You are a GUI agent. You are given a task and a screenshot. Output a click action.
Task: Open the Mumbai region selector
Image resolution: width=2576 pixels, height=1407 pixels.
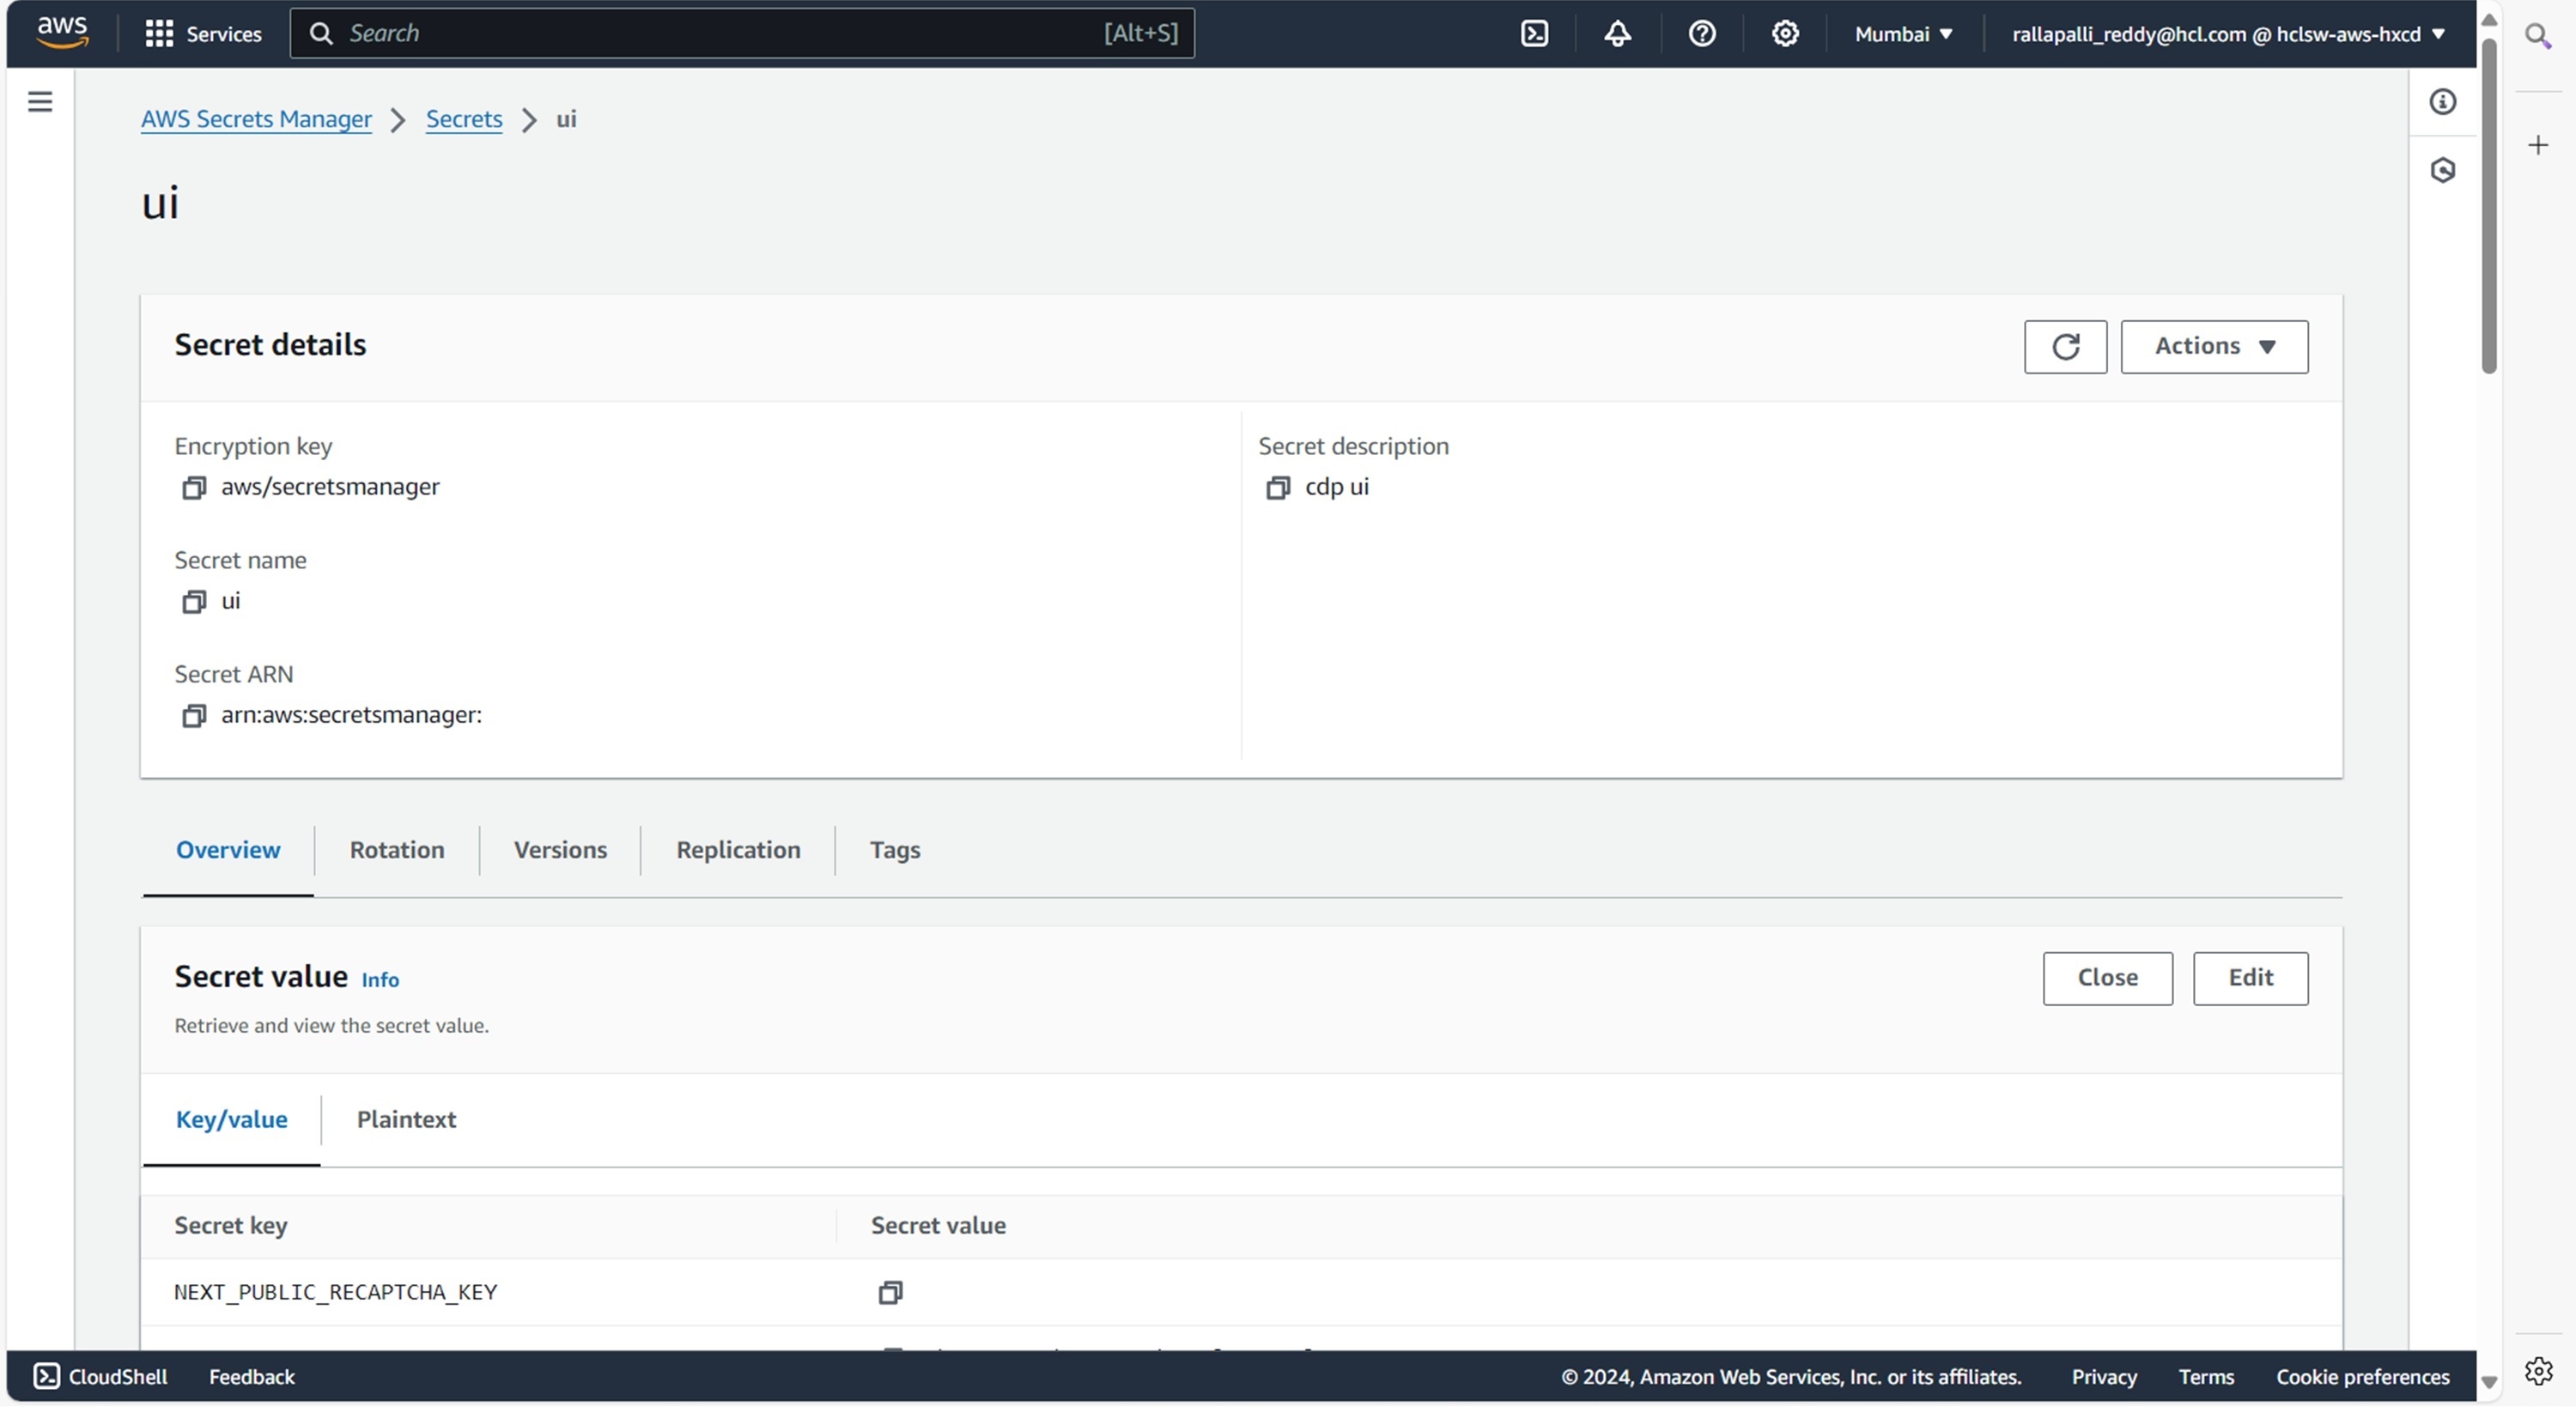1900,33
